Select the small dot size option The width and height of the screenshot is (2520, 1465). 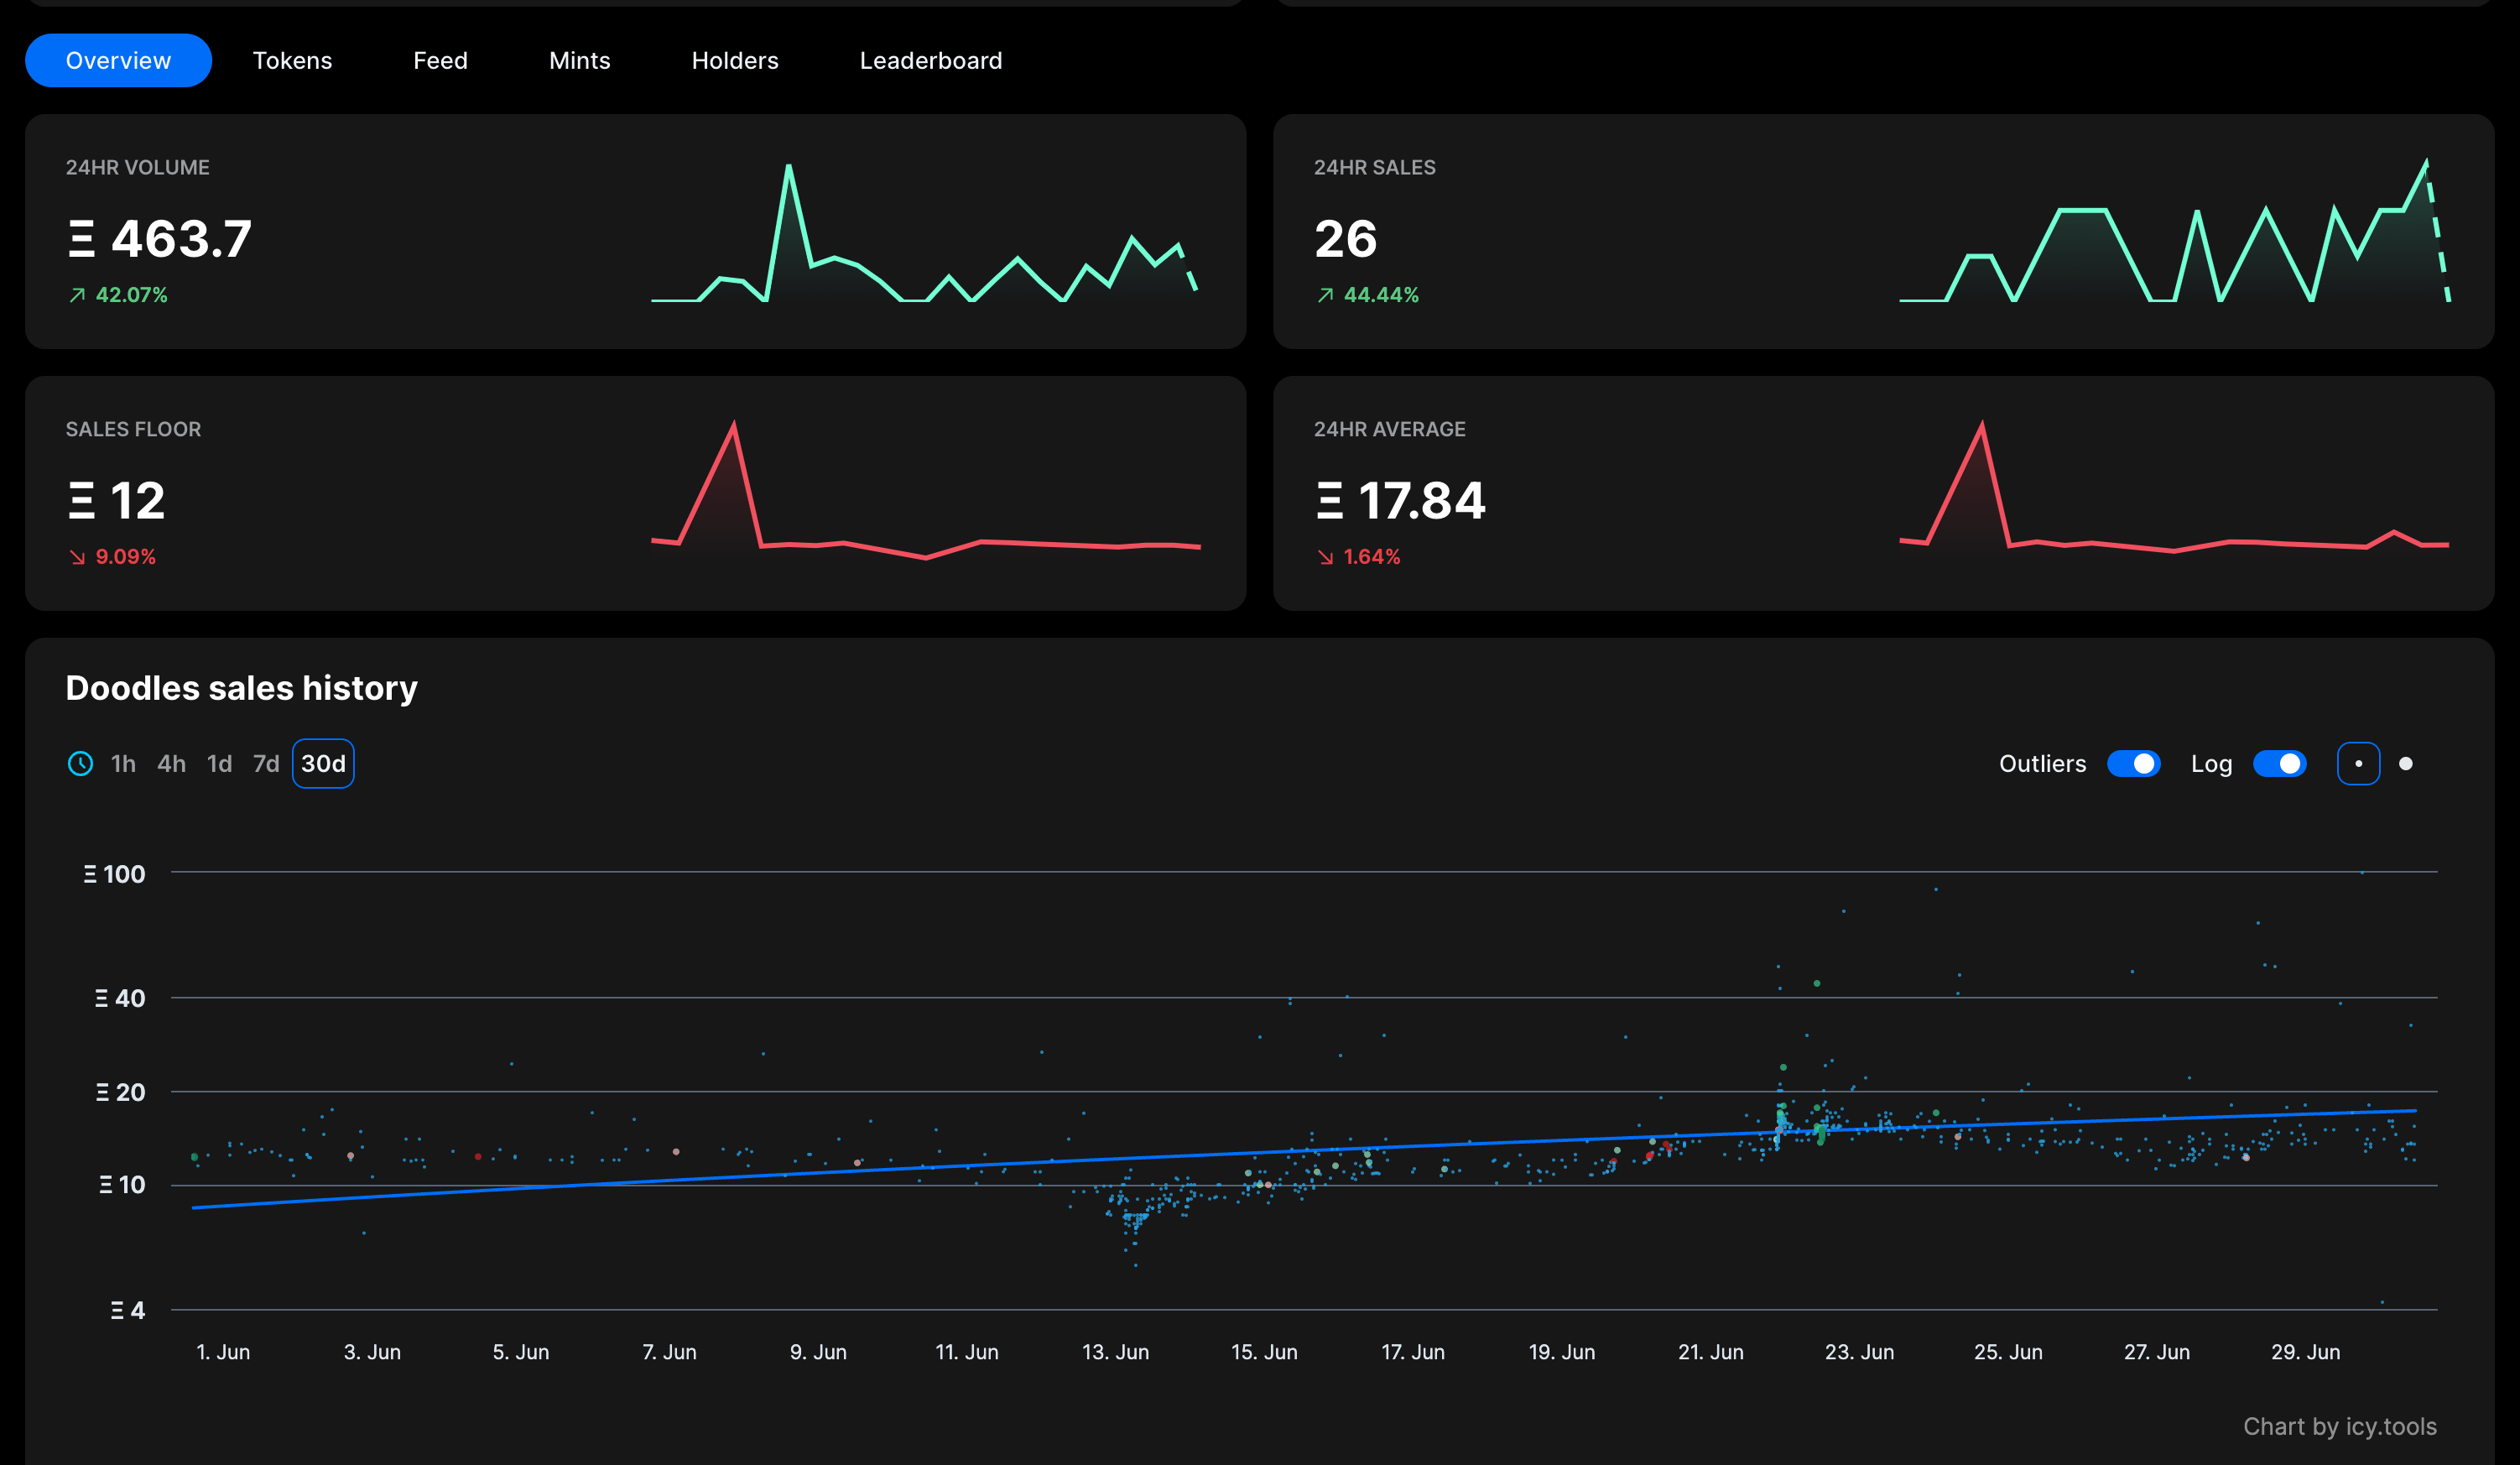click(x=2358, y=763)
